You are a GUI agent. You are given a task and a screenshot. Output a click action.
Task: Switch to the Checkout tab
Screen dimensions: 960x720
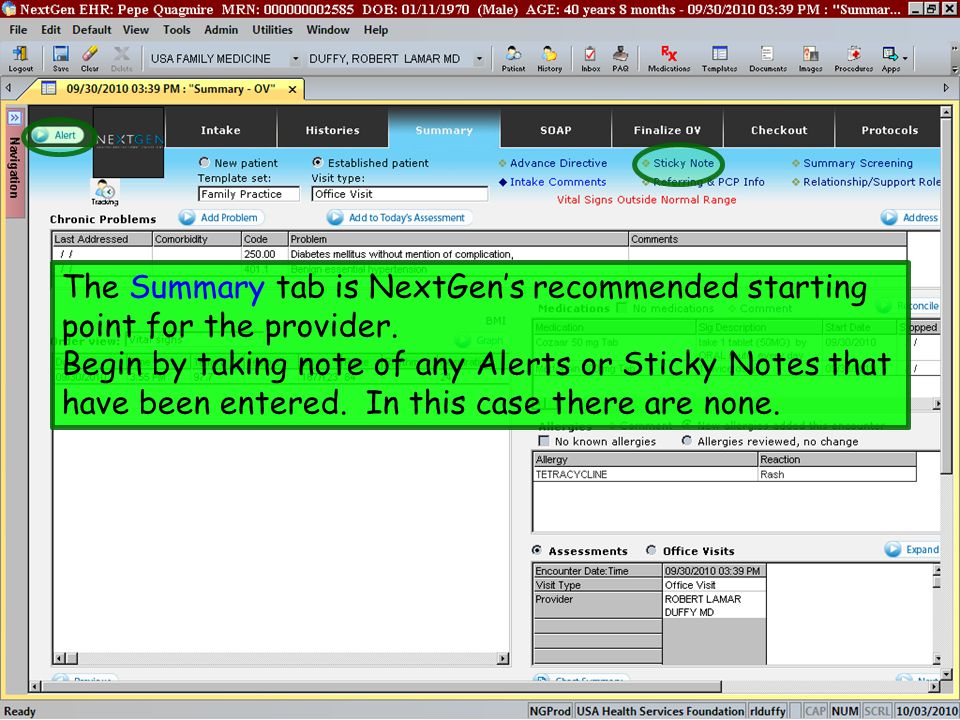(779, 130)
